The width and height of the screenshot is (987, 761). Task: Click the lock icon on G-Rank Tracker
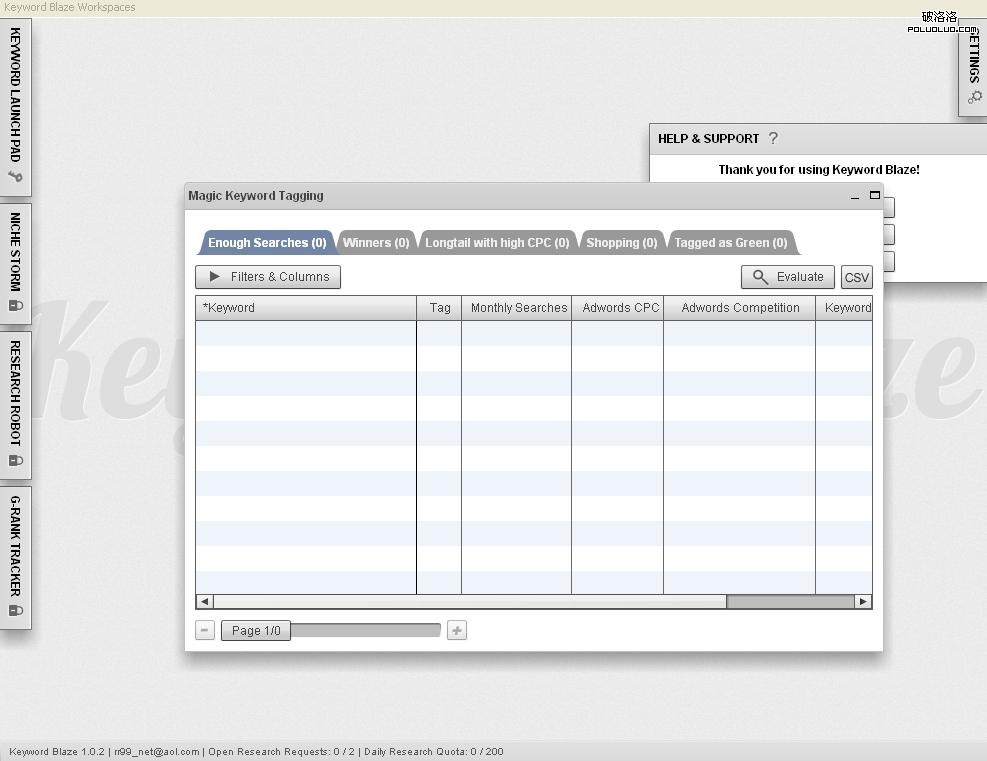click(15, 611)
